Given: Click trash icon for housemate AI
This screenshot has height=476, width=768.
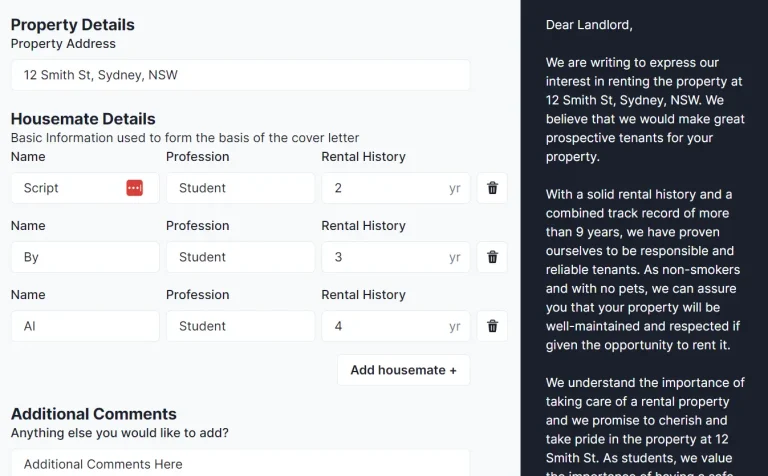Looking at the screenshot, I should (x=492, y=326).
